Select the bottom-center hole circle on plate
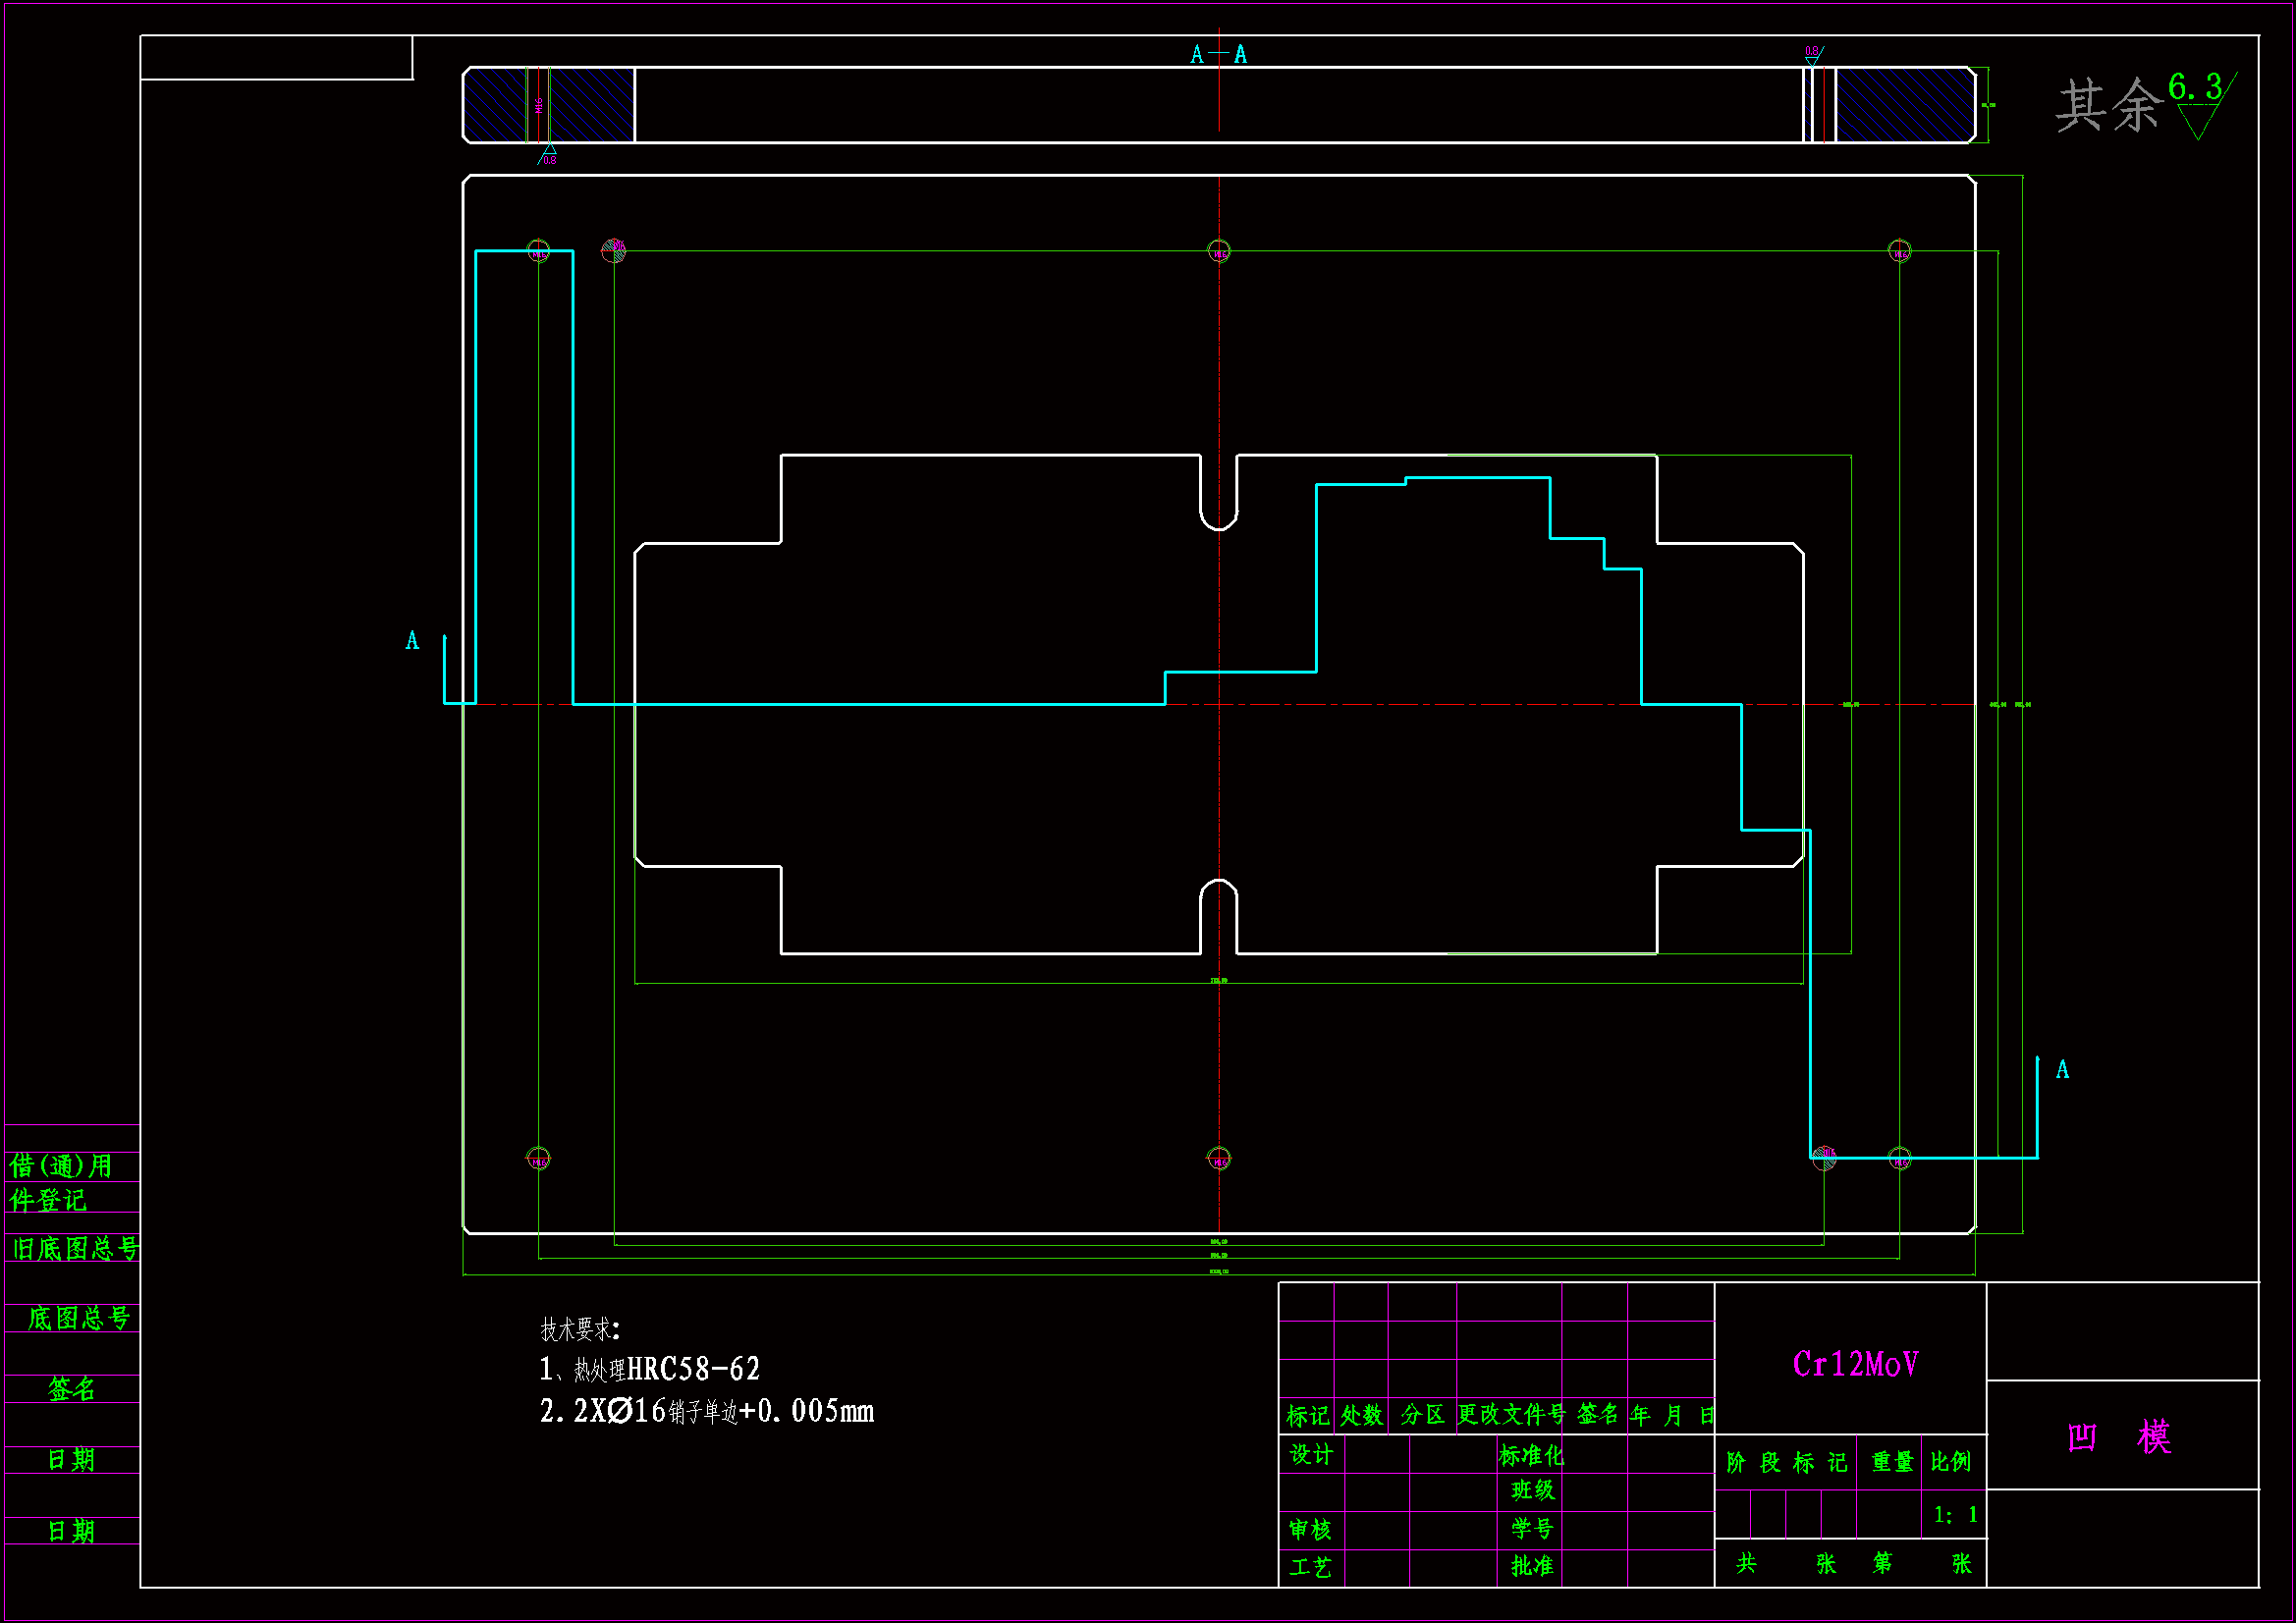The width and height of the screenshot is (2296, 1623). pos(1218,1159)
